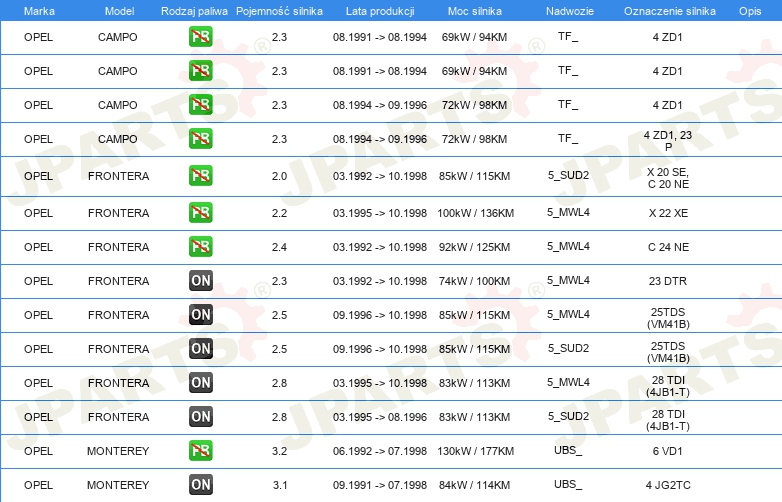782x502 pixels.
Task: Click petrol fuel icon in FRONTERA 2.0 row
Action: (x=200, y=175)
